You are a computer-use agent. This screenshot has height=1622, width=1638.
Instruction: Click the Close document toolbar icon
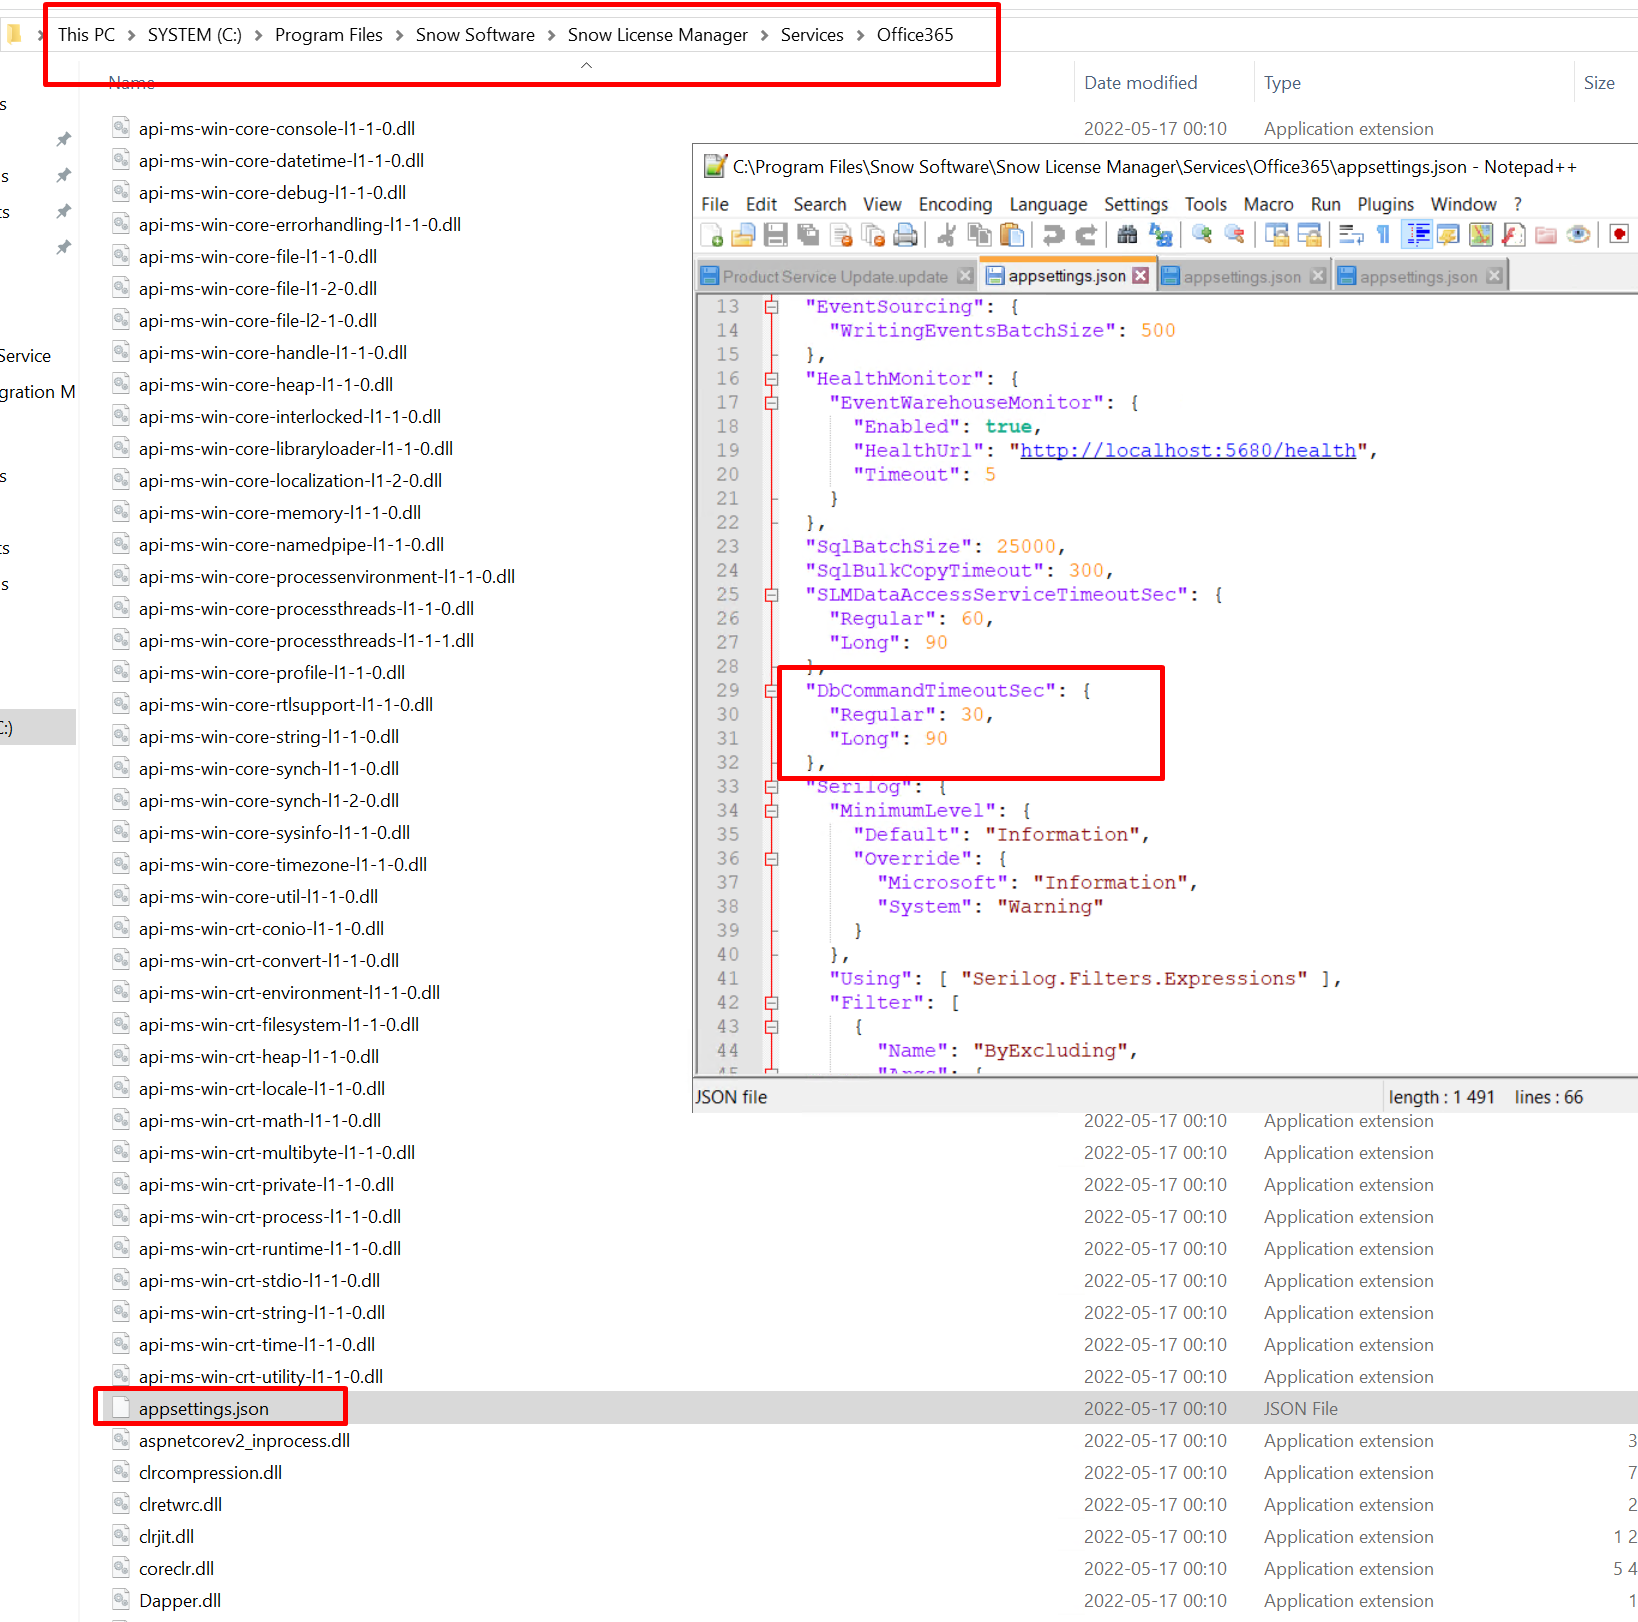click(842, 235)
